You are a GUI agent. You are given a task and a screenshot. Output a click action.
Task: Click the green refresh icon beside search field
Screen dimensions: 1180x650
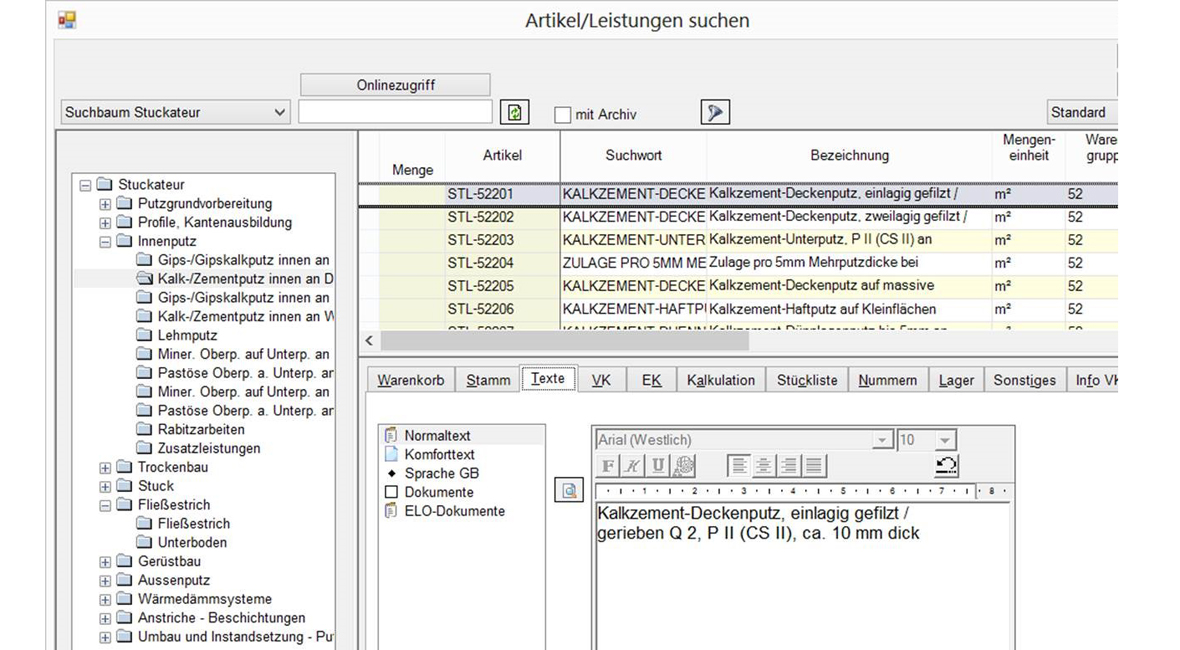pyautogui.click(x=514, y=113)
